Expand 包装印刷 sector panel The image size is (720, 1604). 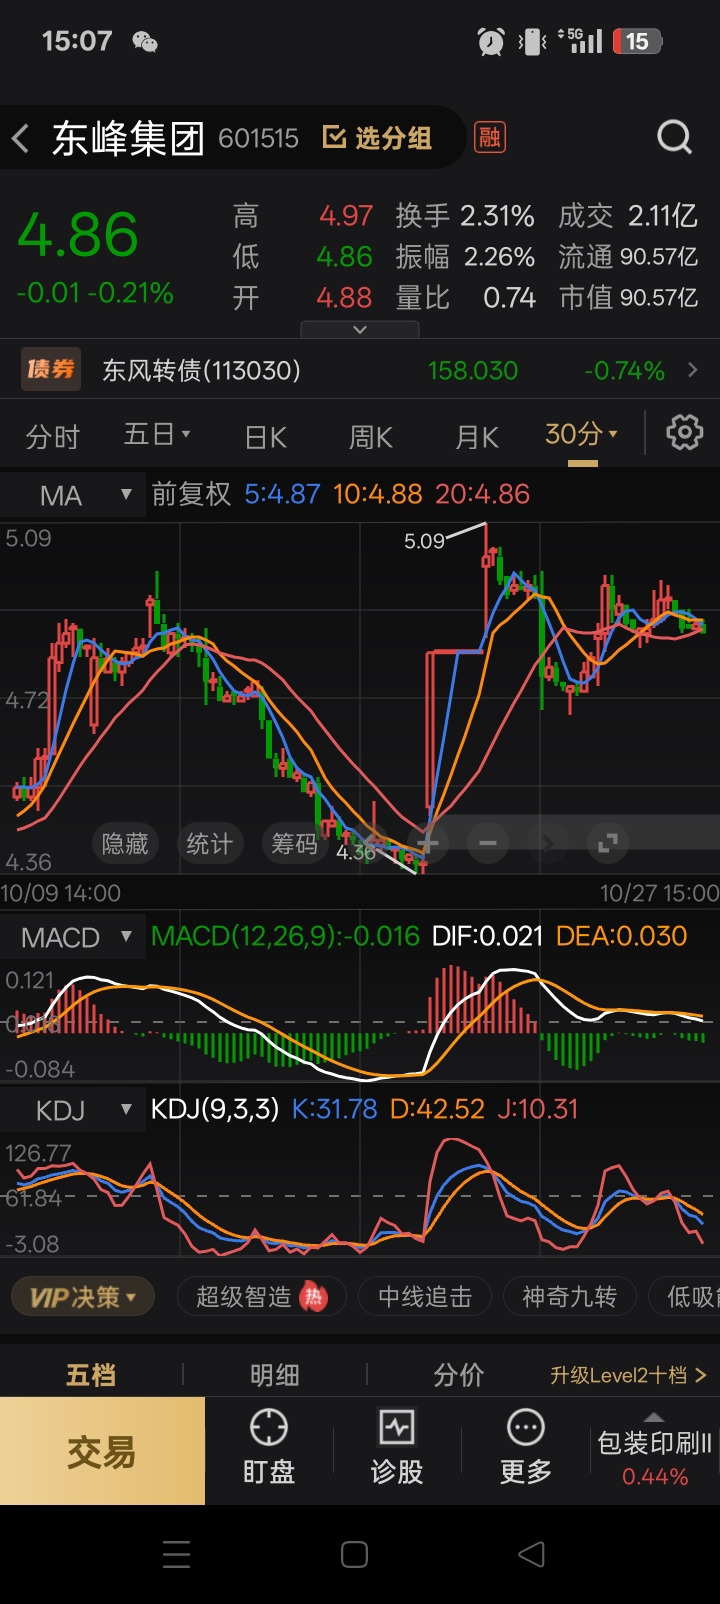point(654,1452)
